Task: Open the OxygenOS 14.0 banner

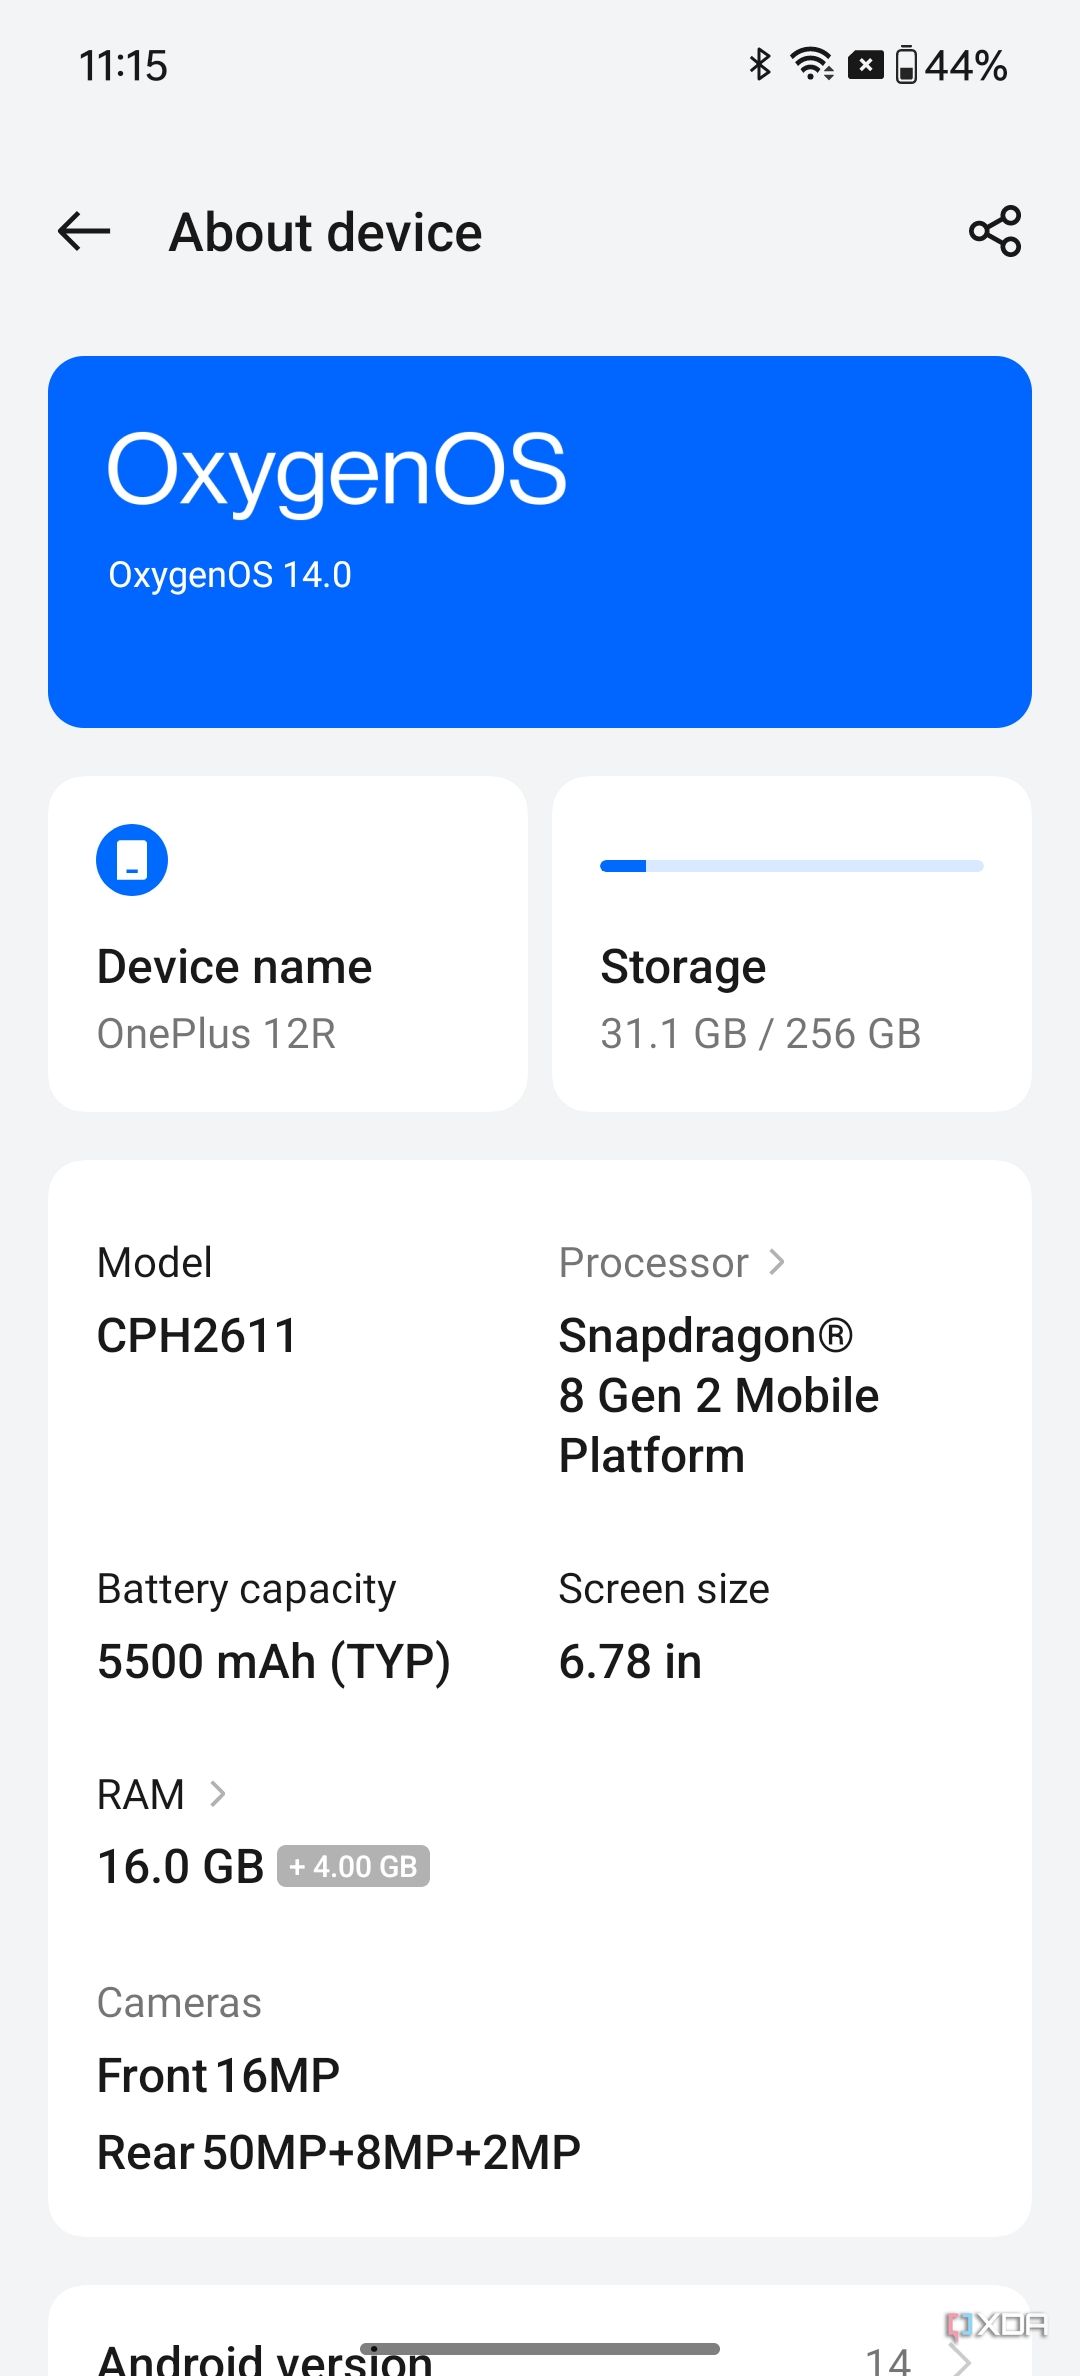Action: (540, 541)
